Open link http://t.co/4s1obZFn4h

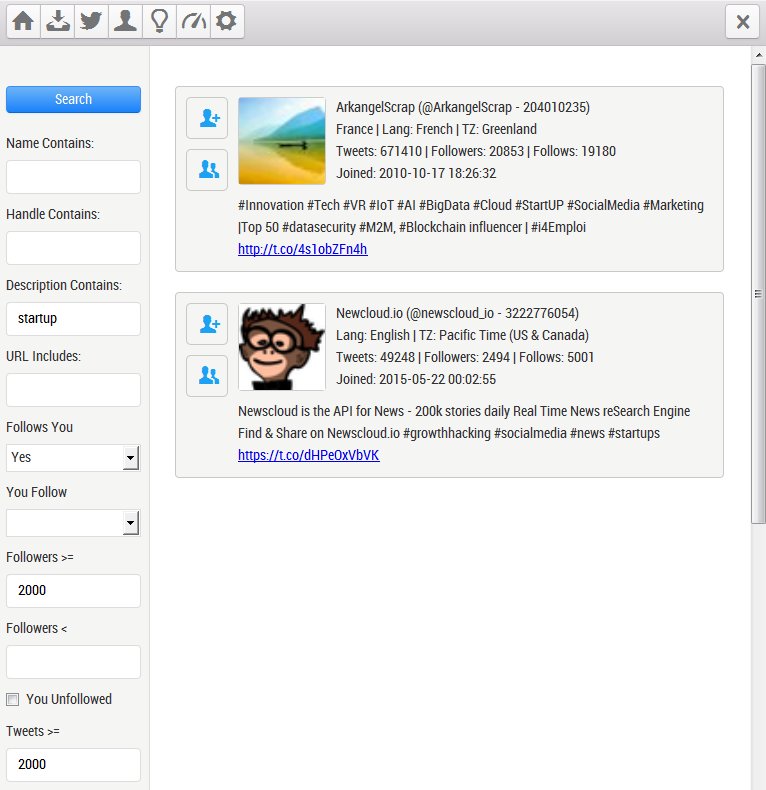[303, 249]
